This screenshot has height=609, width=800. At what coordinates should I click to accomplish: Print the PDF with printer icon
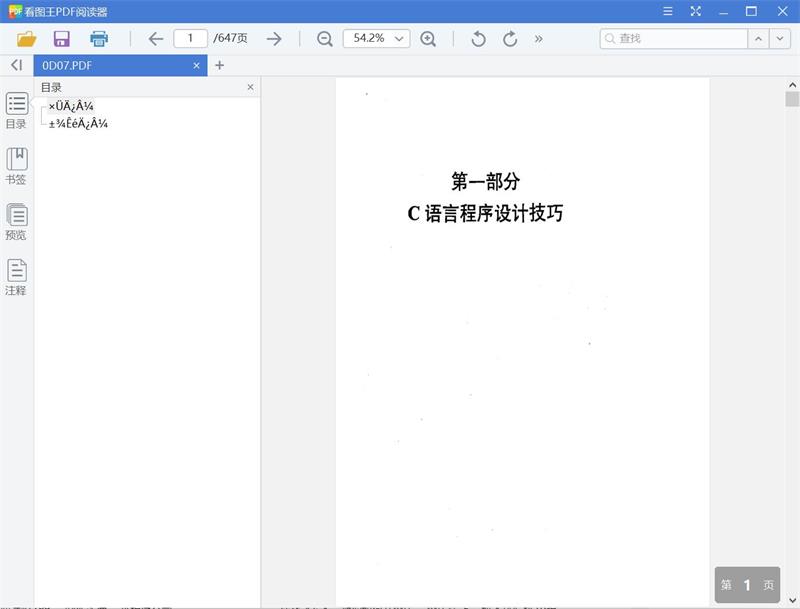point(99,39)
